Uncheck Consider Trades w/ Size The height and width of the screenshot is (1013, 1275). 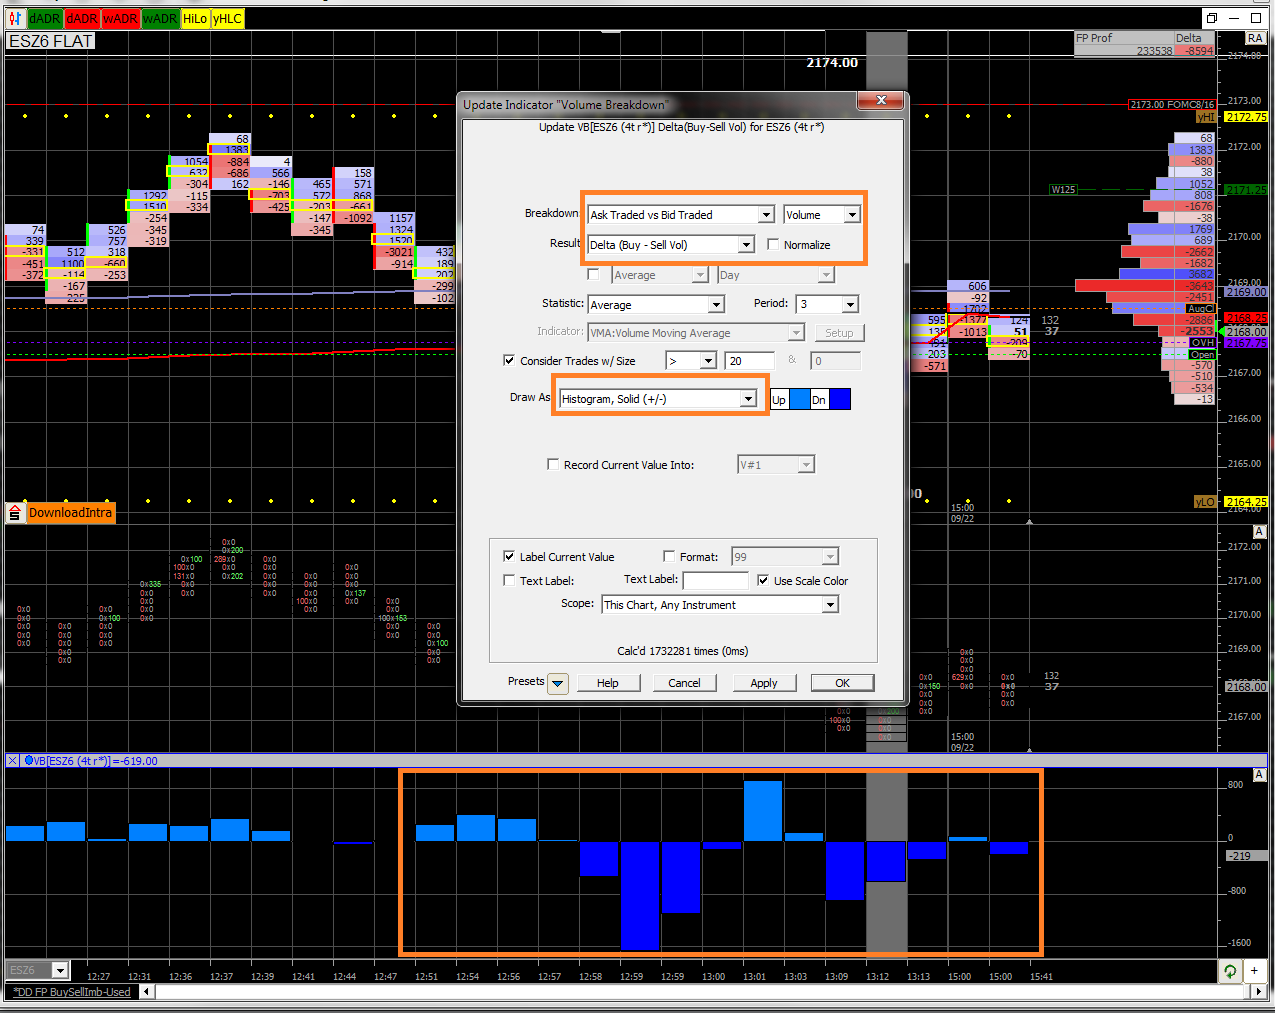click(x=509, y=360)
